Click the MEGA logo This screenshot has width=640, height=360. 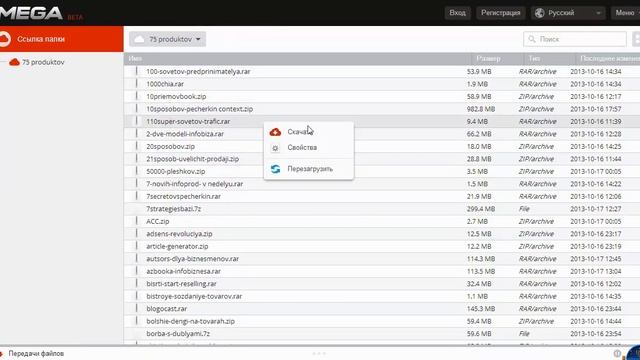[31, 13]
